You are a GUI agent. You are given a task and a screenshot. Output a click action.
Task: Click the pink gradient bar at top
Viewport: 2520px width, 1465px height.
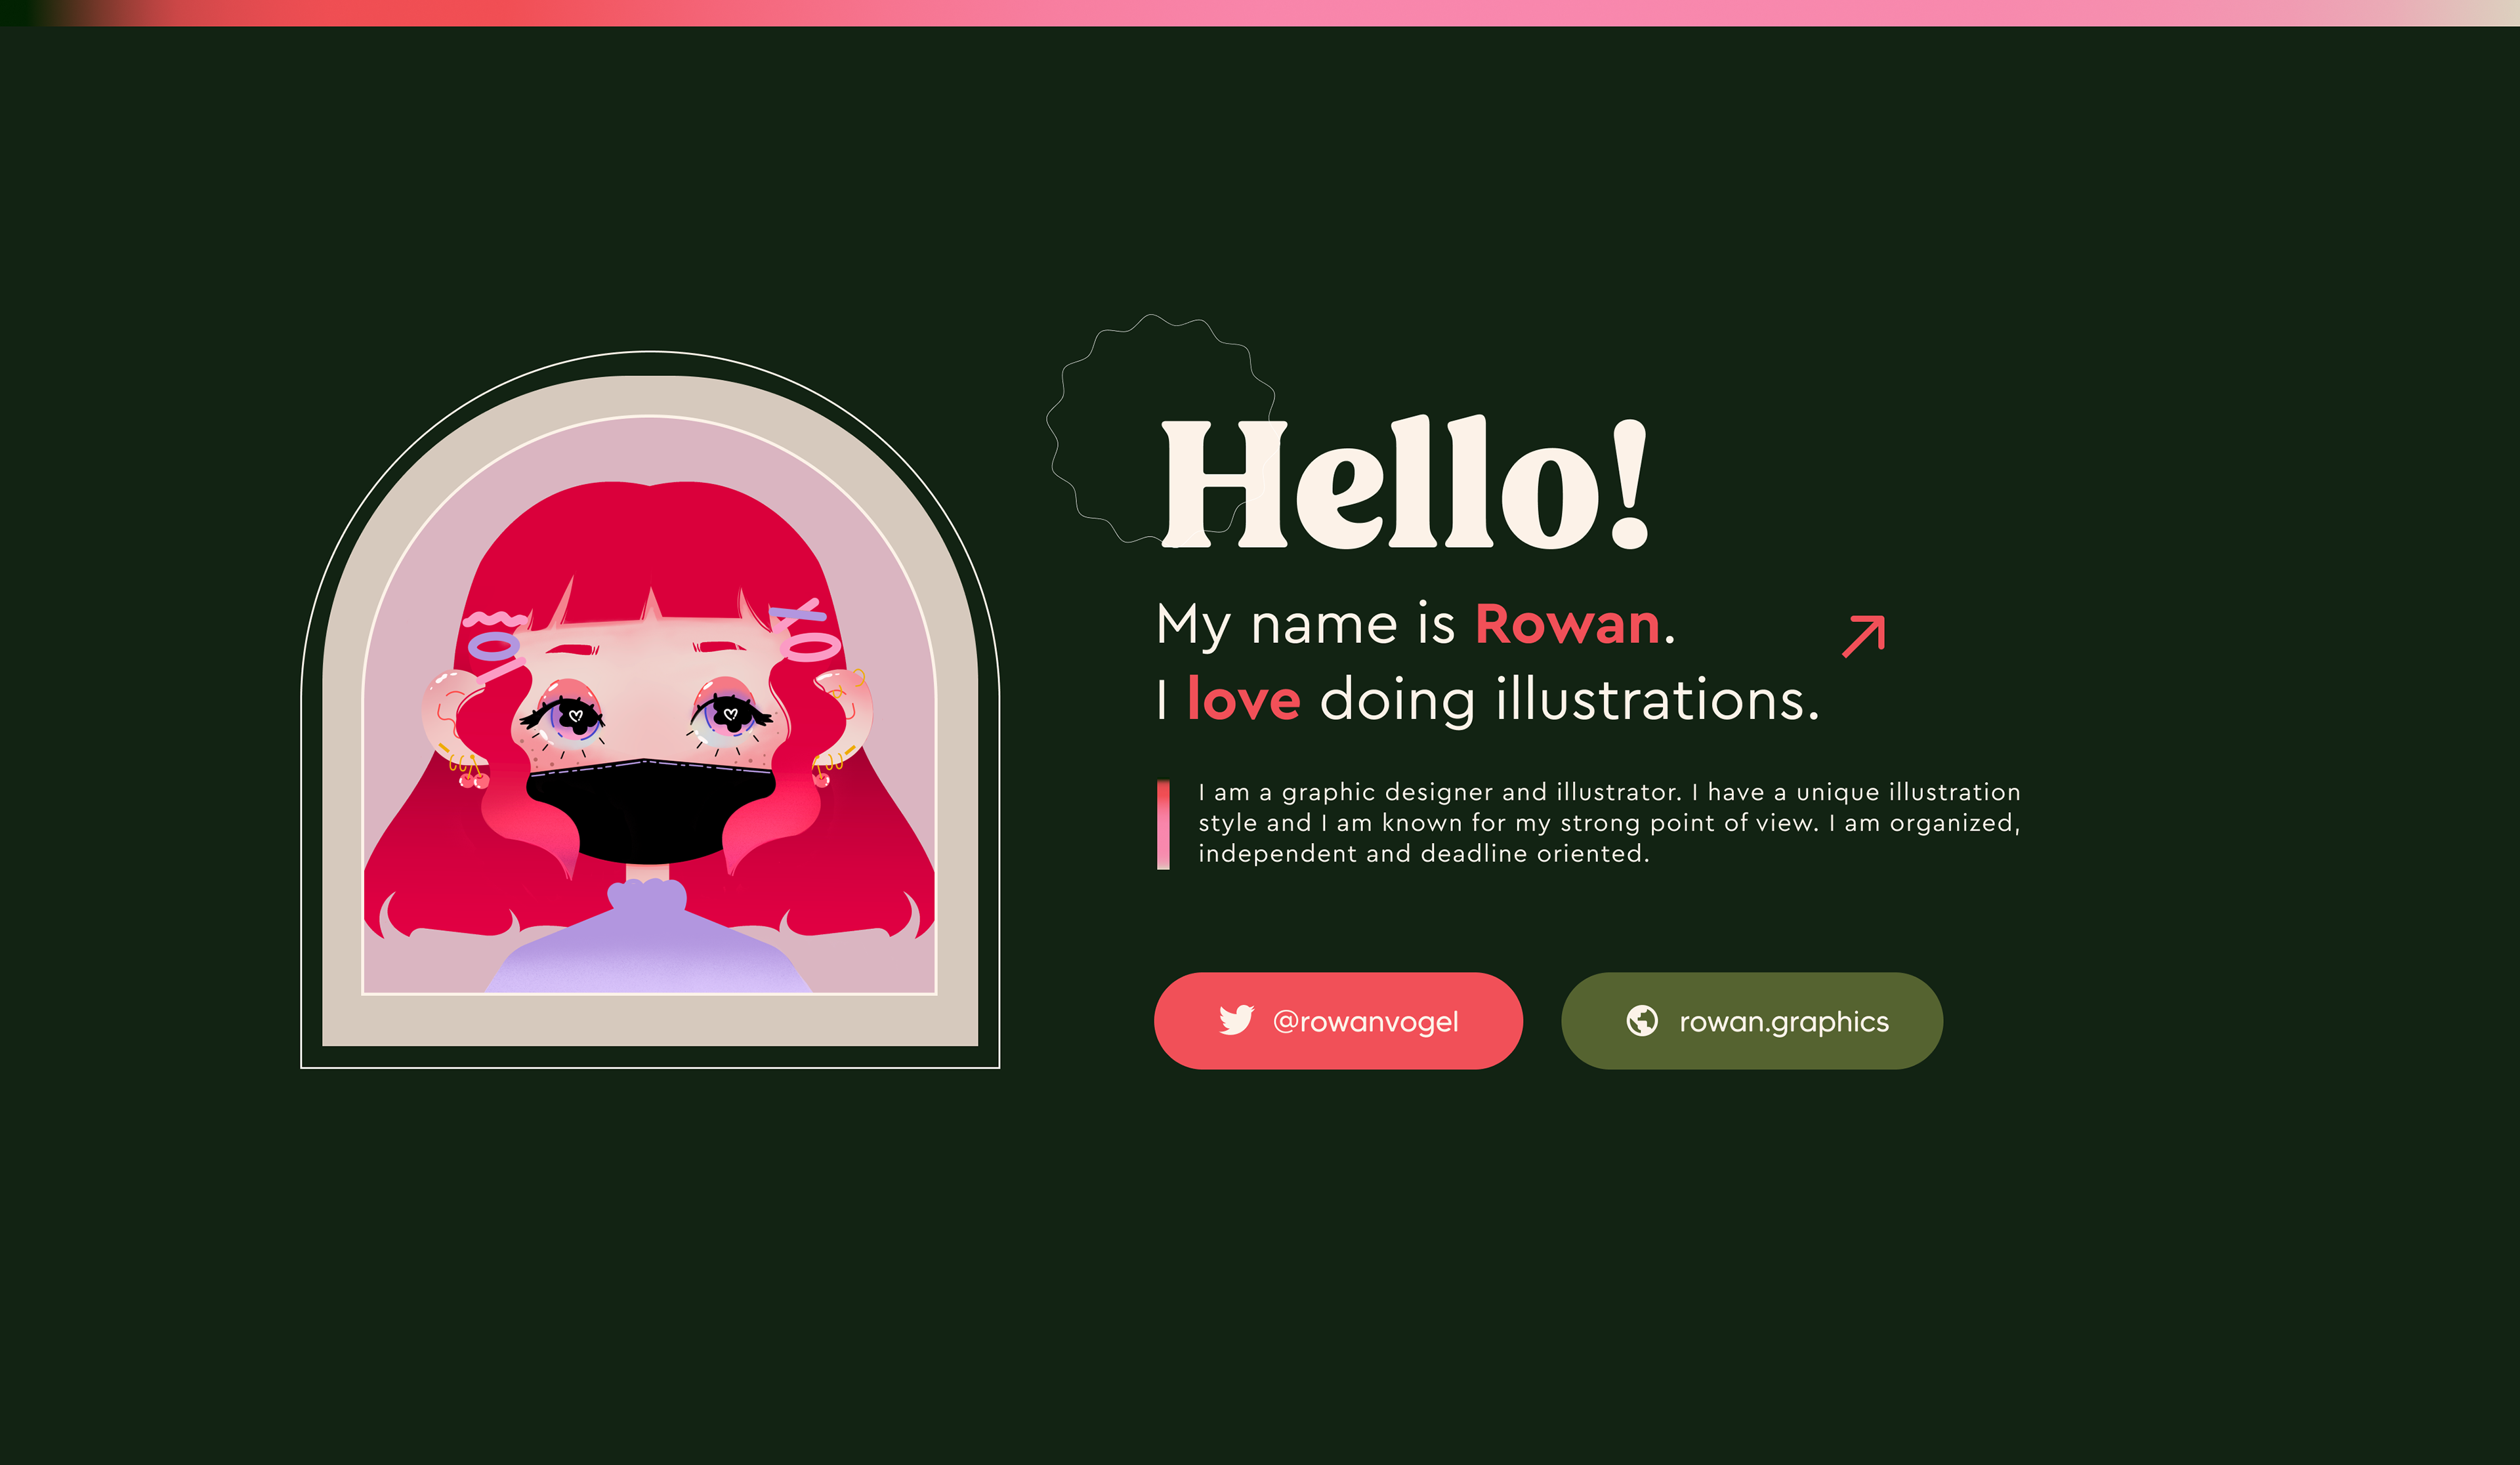[1260, 12]
